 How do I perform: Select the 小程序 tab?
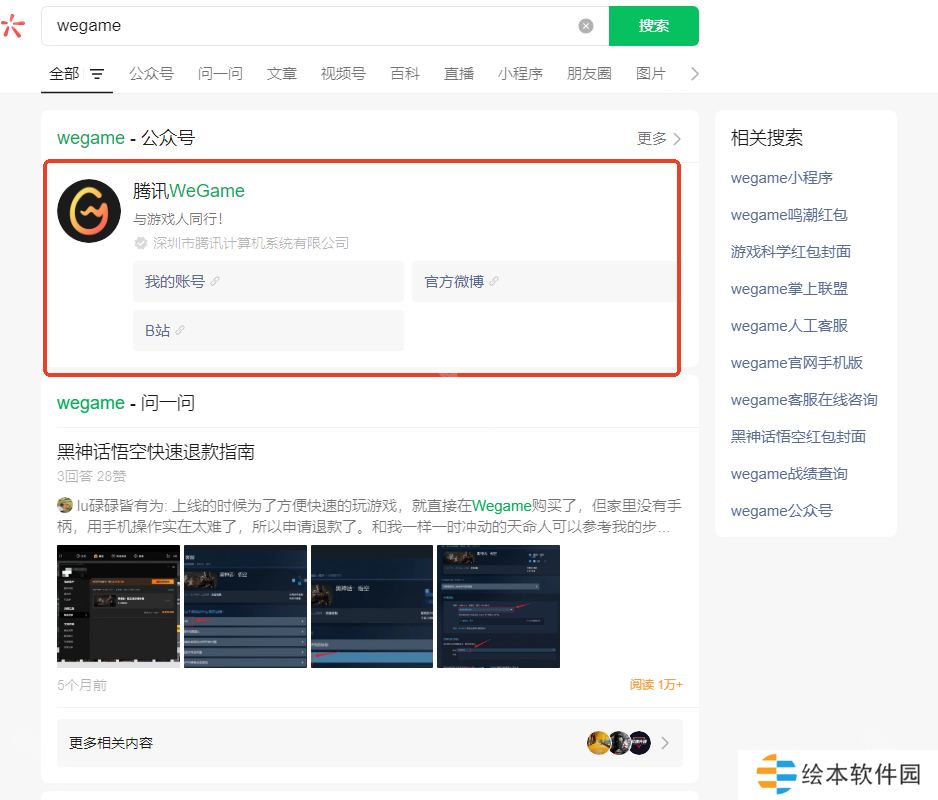point(520,74)
